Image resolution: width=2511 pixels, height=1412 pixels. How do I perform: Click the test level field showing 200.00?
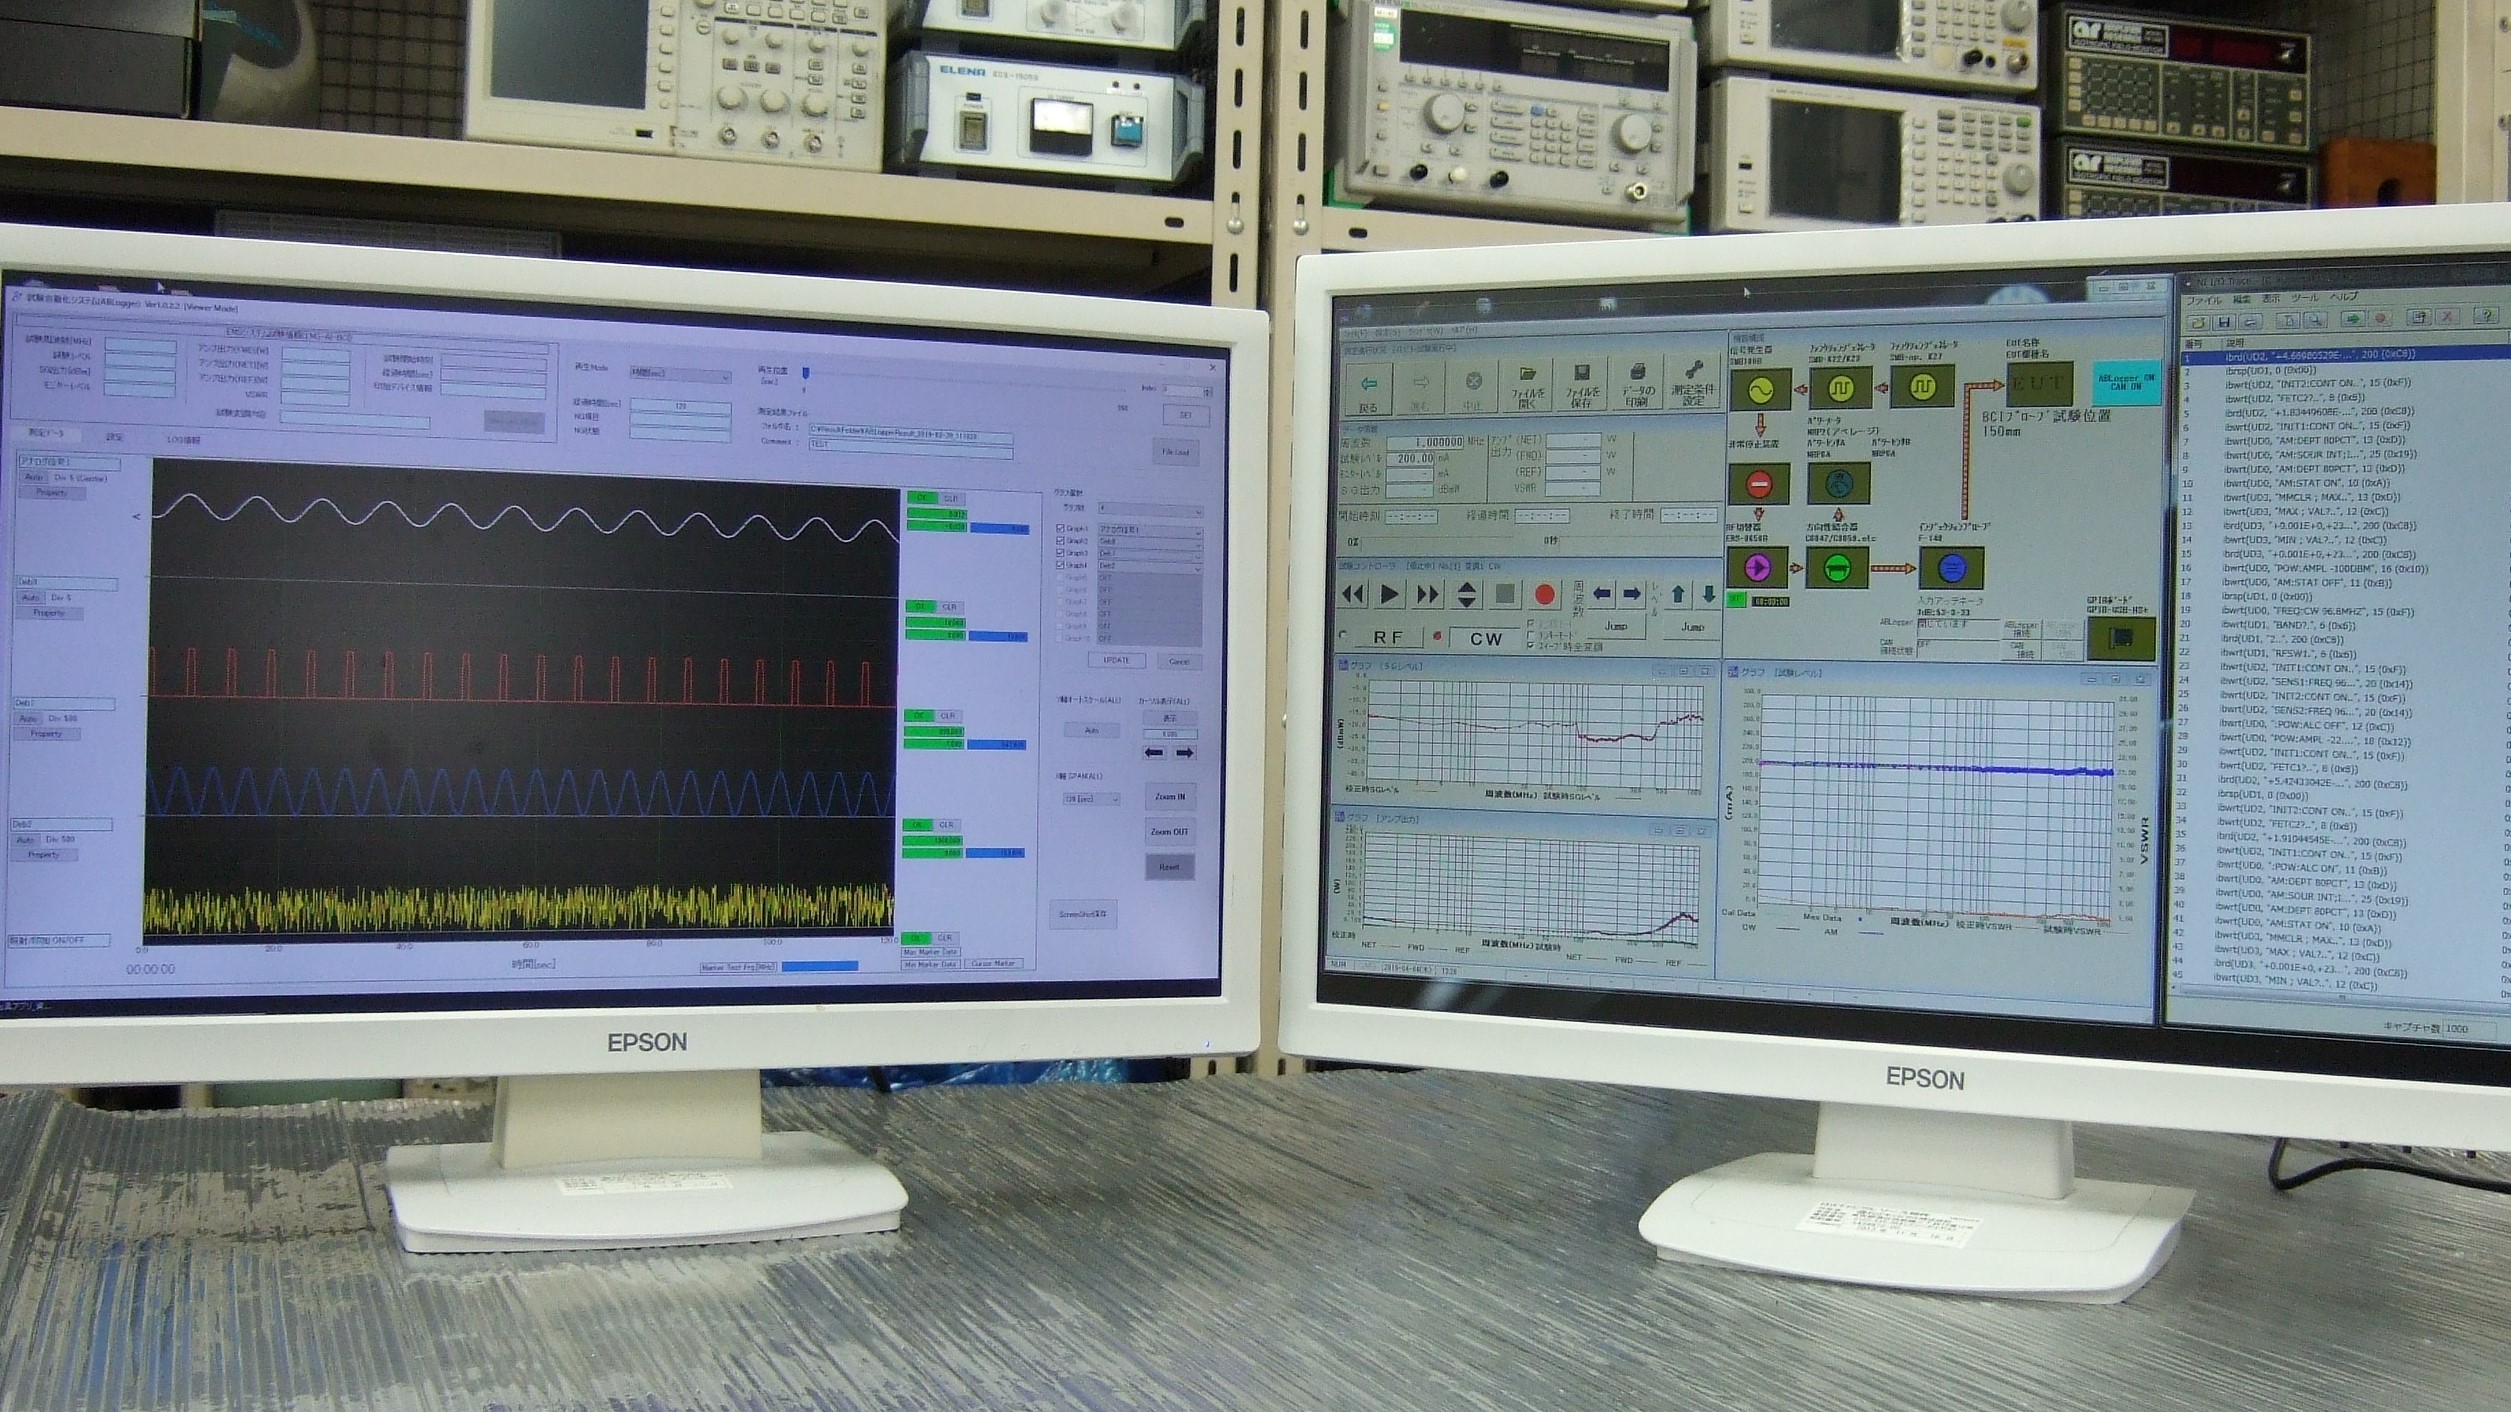tap(1411, 459)
